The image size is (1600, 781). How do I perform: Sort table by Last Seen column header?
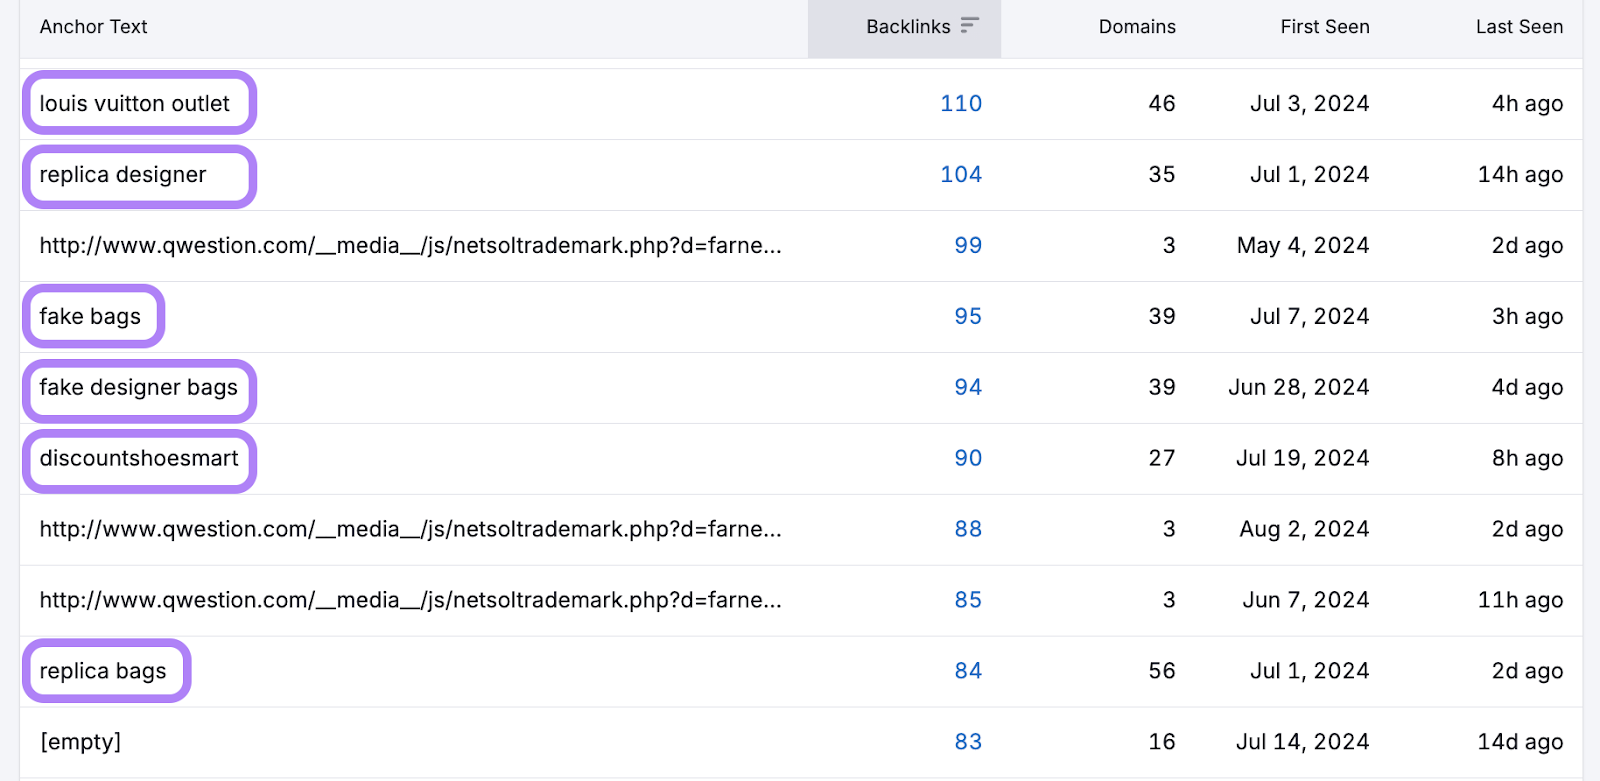(1518, 27)
